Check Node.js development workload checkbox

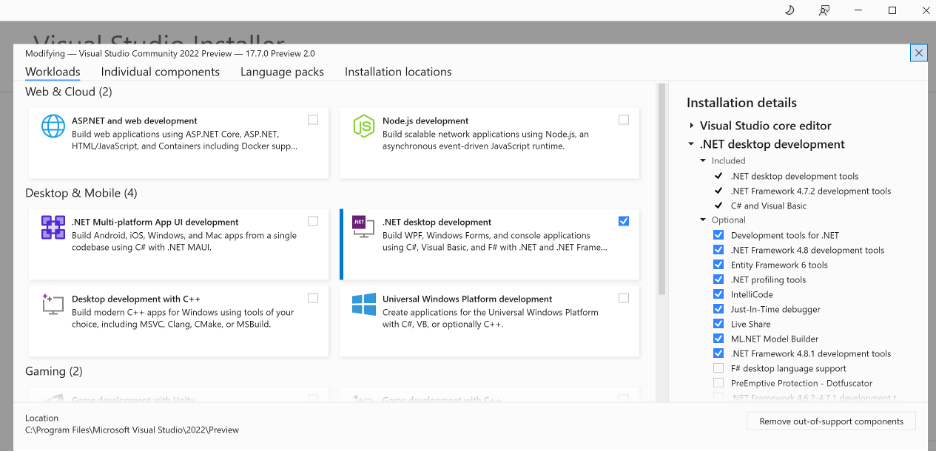pyautogui.click(x=623, y=120)
